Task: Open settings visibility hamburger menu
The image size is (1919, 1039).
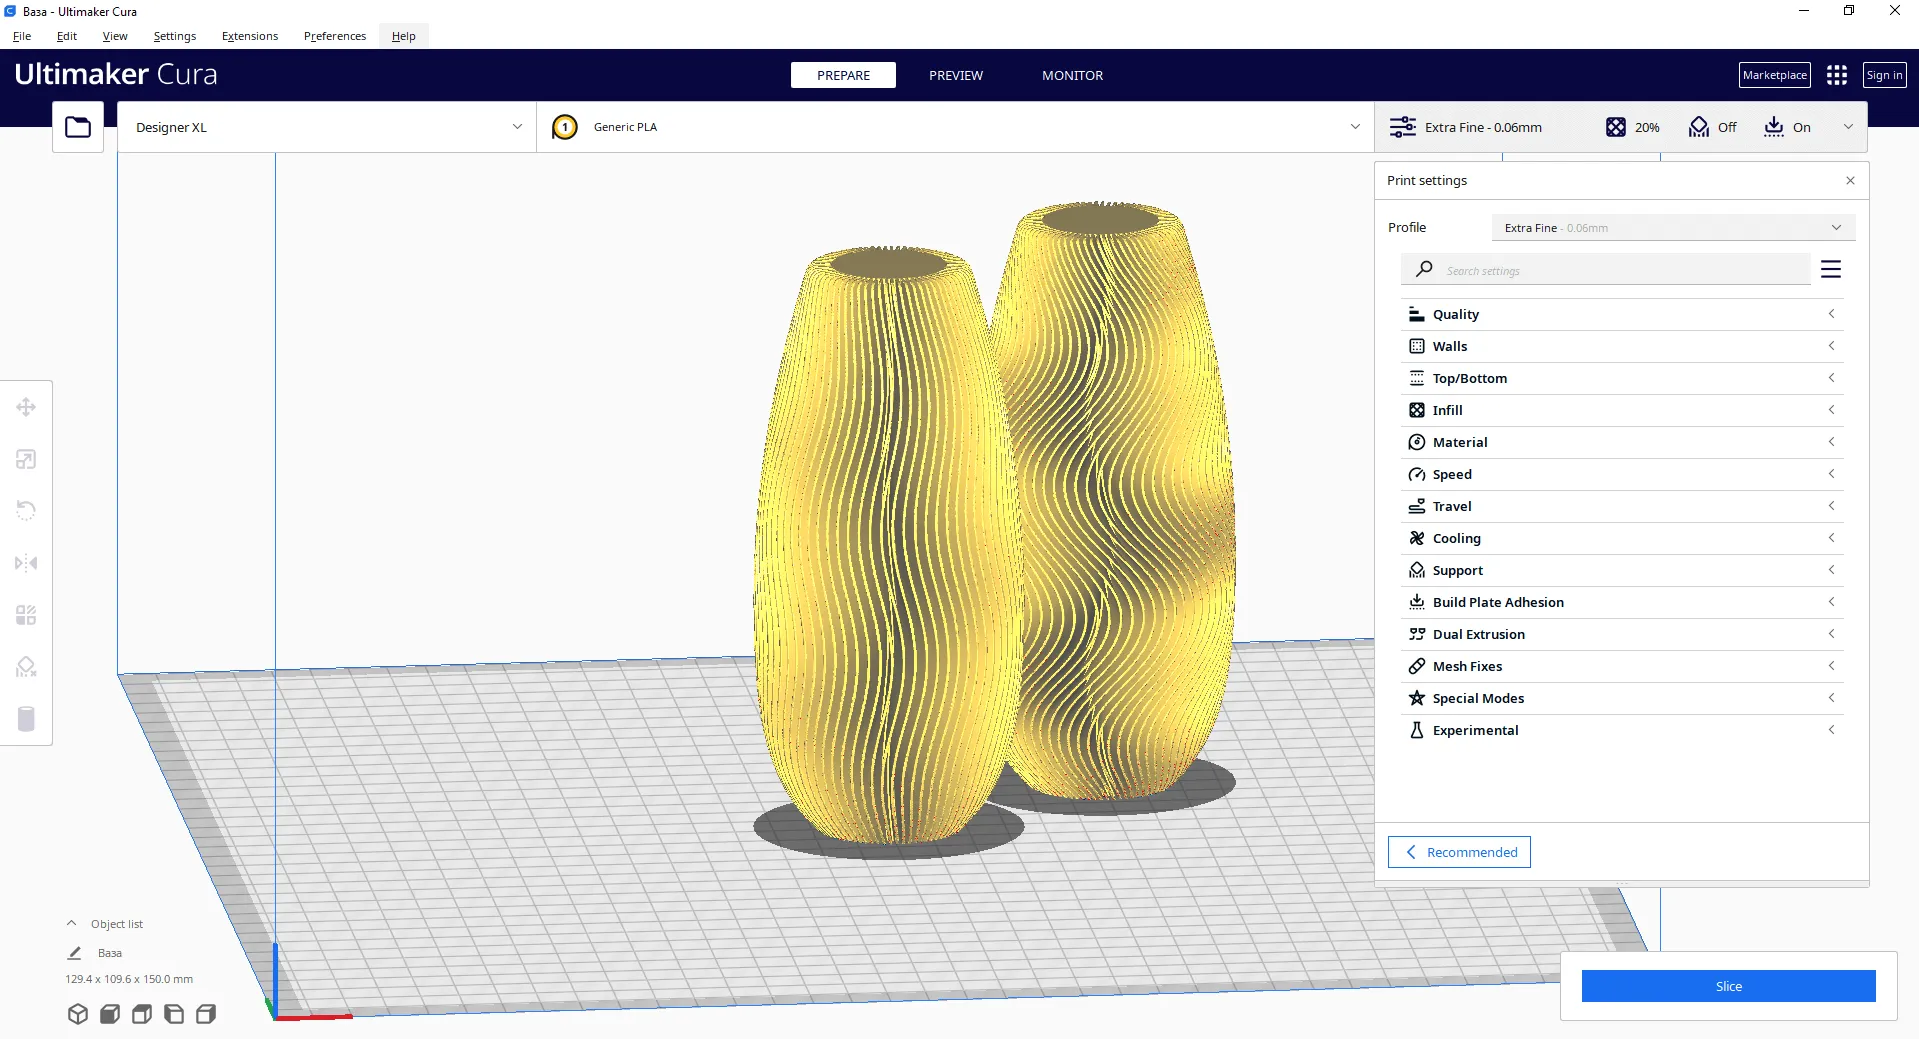Action: (x=1831, y=270)
